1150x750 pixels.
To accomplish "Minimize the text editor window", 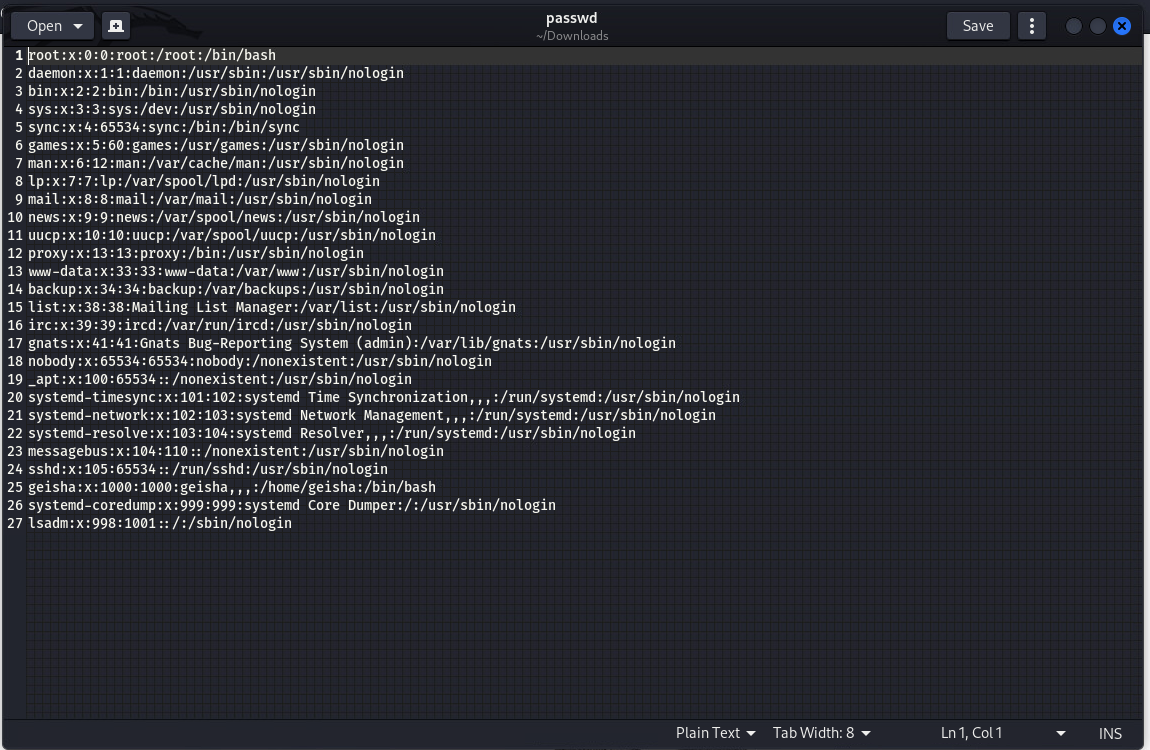I will coord(1073,26).
